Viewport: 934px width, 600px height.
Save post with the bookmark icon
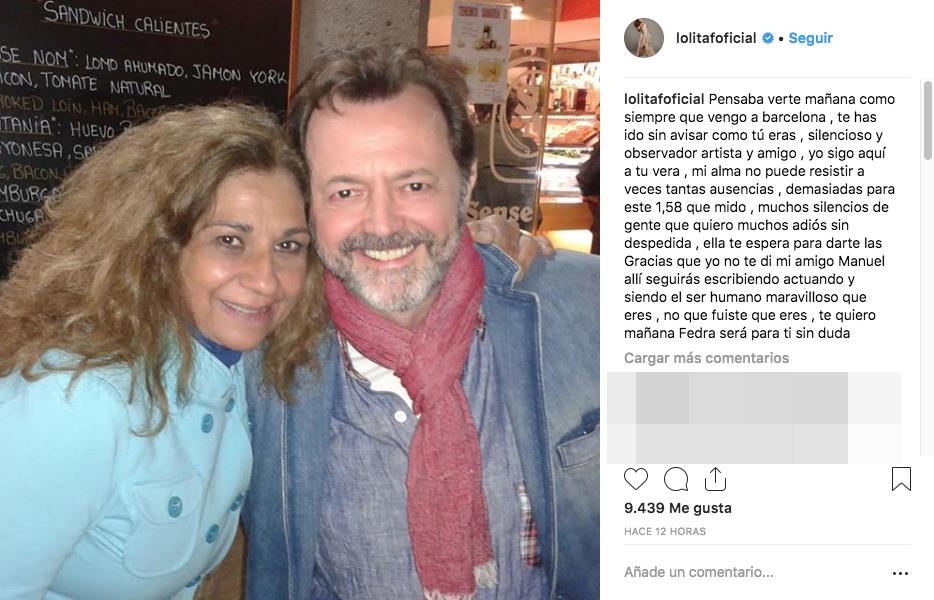(x=901, y=479)
